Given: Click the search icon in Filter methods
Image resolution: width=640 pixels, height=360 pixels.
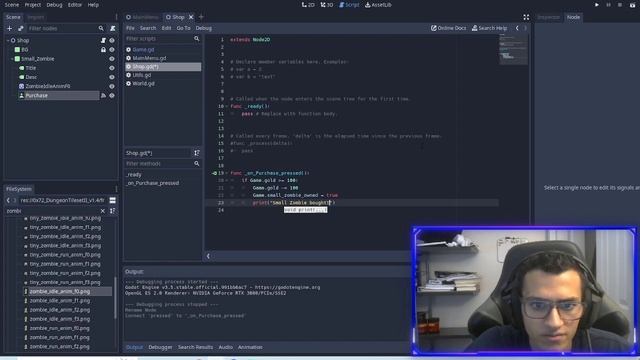Looking at the screenshot, I should pyautogui.click(x=197, y=164).
